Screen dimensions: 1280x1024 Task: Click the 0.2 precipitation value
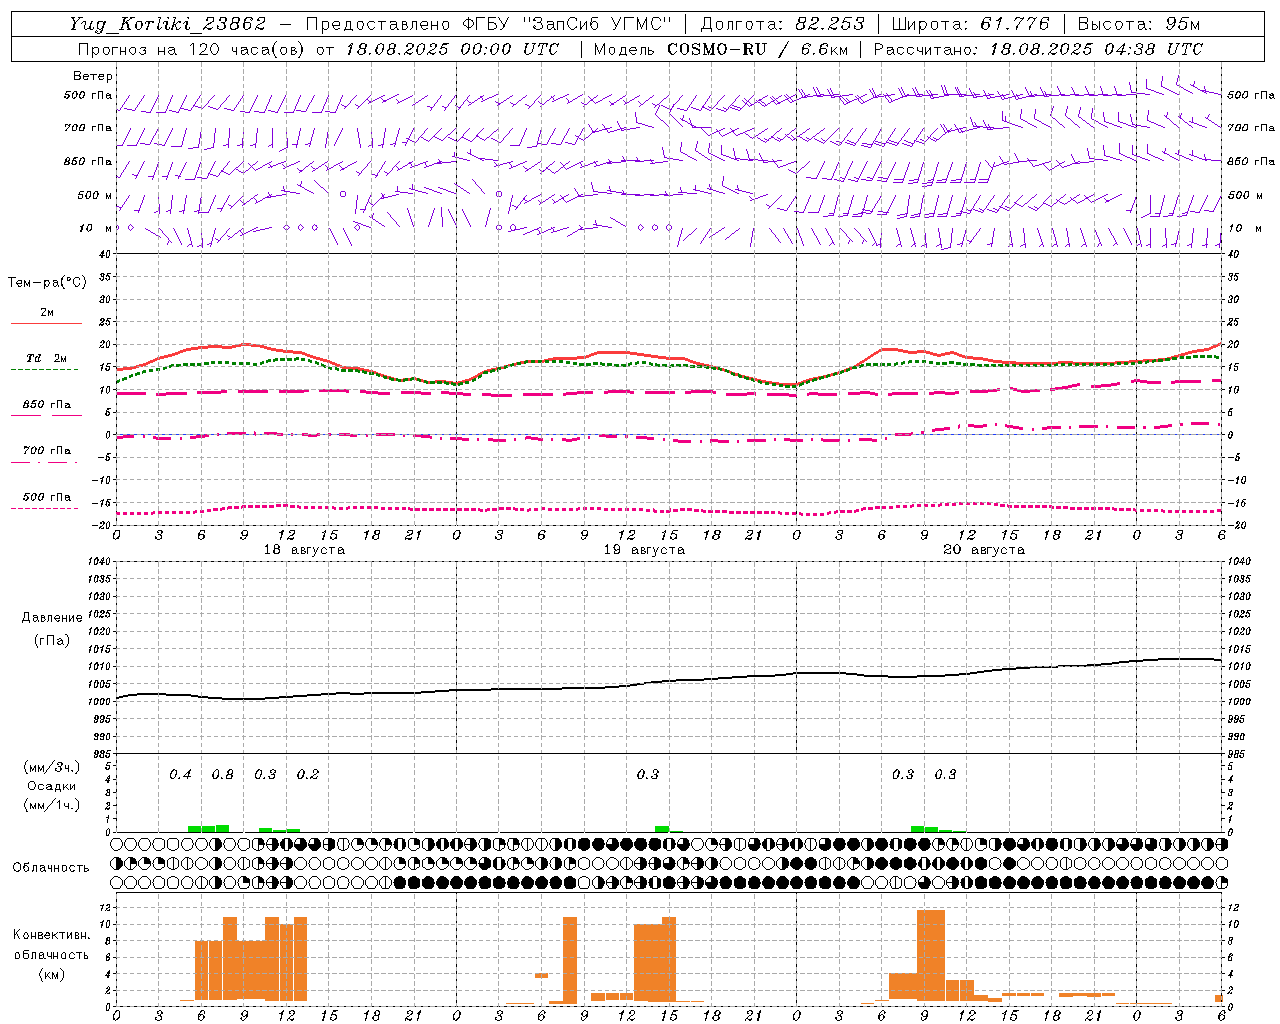[307, 774]
